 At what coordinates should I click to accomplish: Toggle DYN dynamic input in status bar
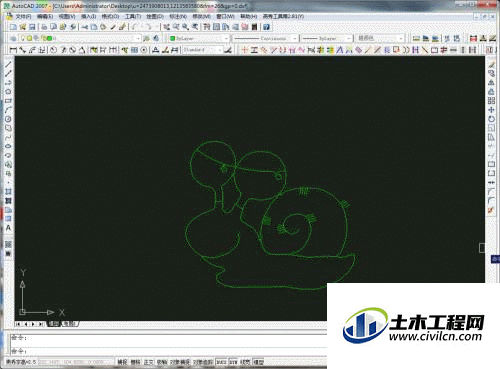pos(234,362)
